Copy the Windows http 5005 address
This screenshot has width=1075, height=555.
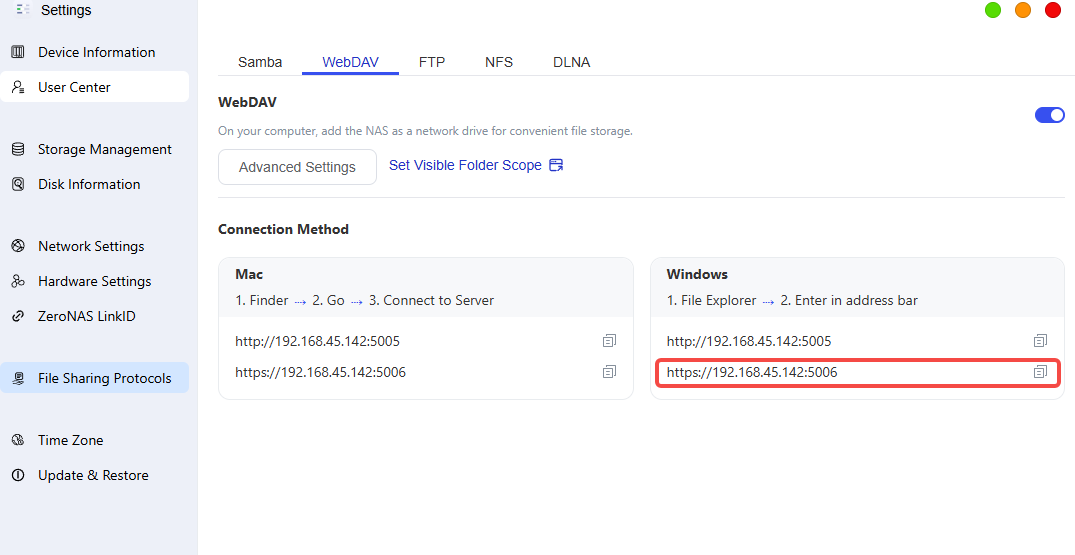click(1040, 341)
